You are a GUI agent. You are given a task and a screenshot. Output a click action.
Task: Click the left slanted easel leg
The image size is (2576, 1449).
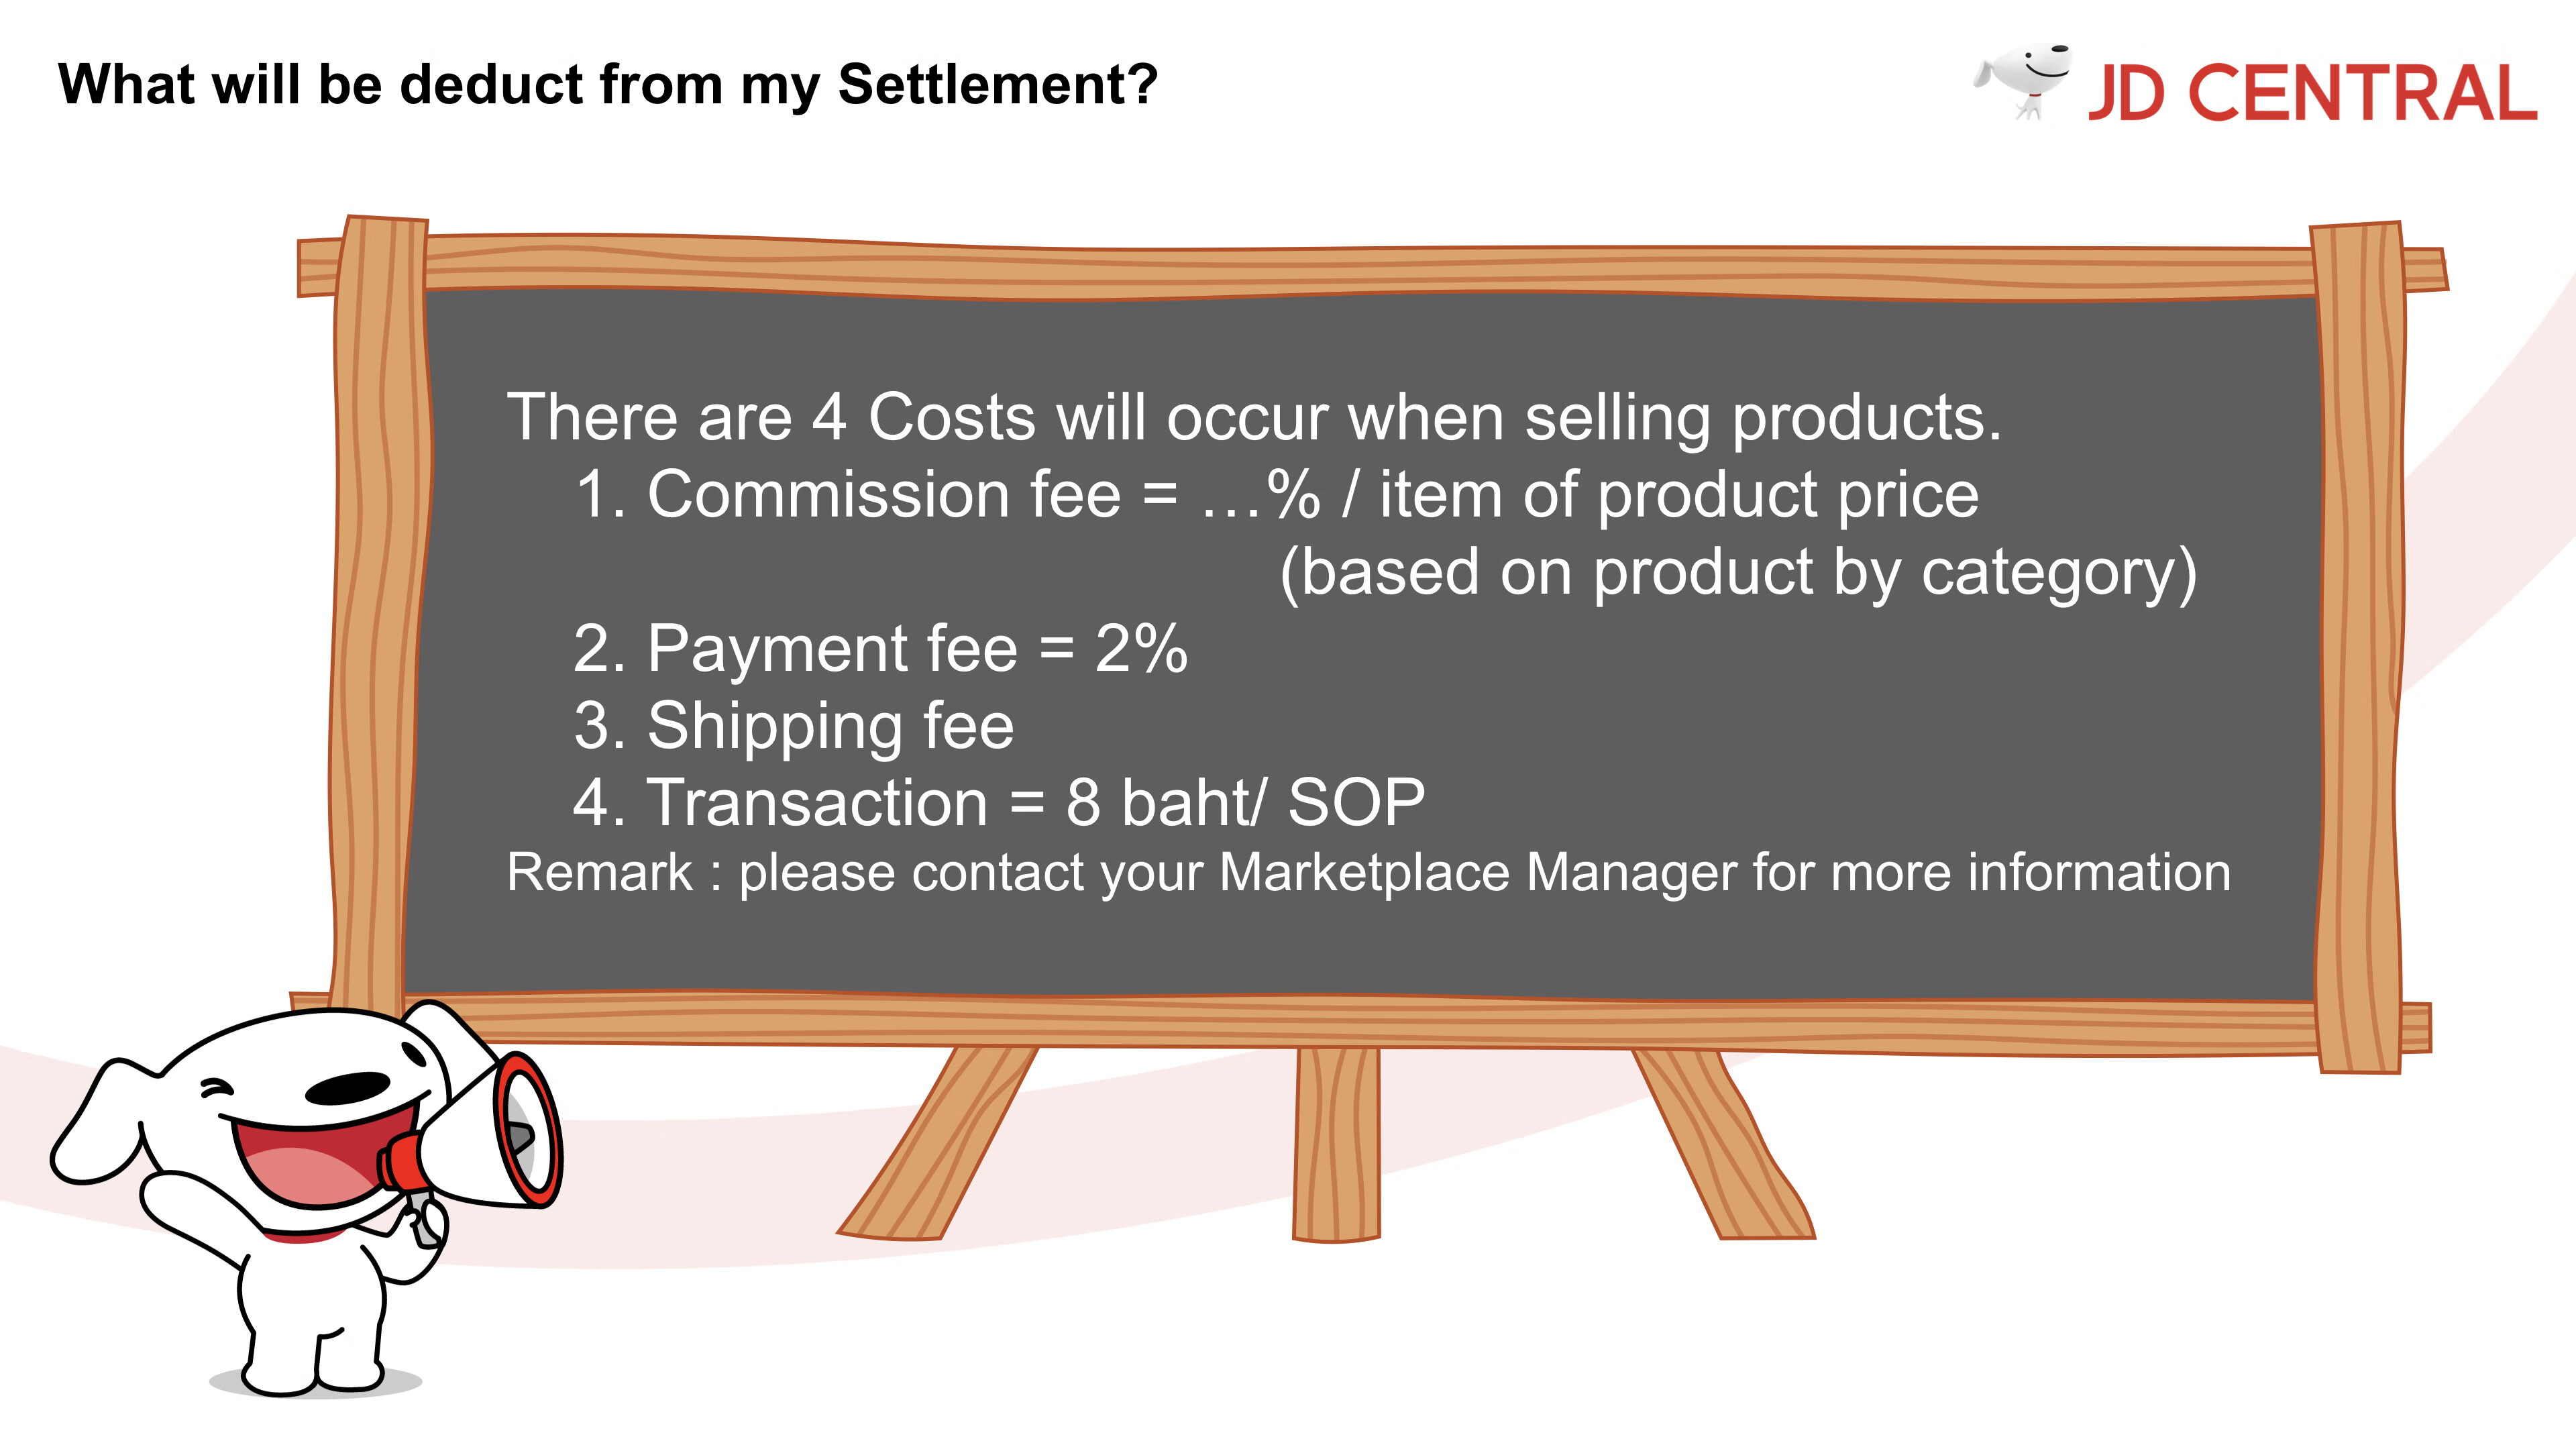(938, 1143)
